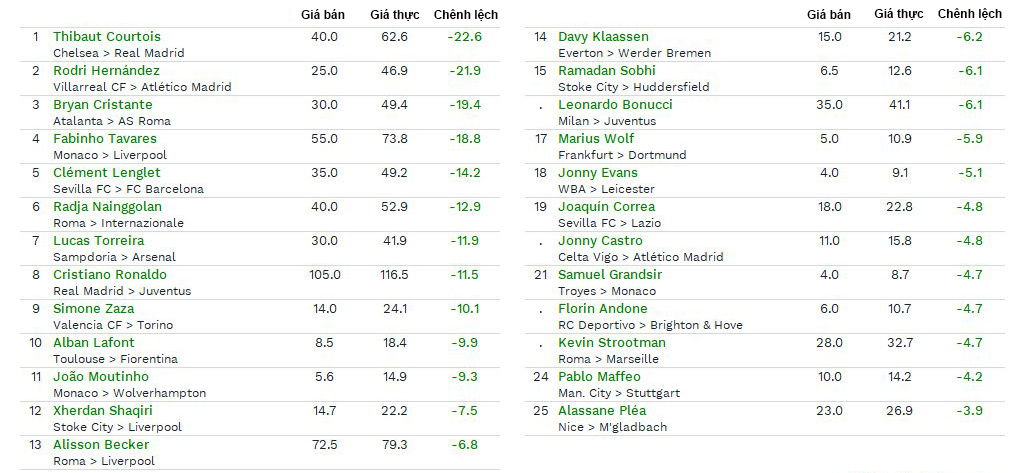The image size is (1024, 473).
Task: Select Bryan Cristante name
Action: click(103, 105)
